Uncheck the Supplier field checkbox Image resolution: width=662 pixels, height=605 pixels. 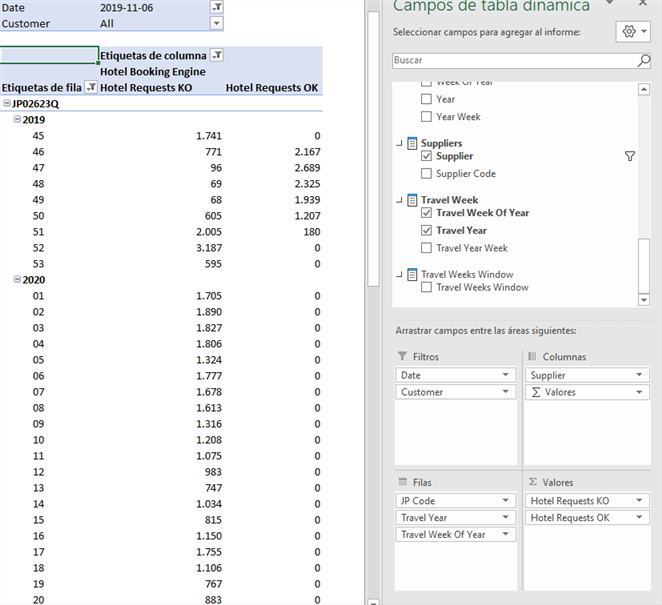coord(427,157)
